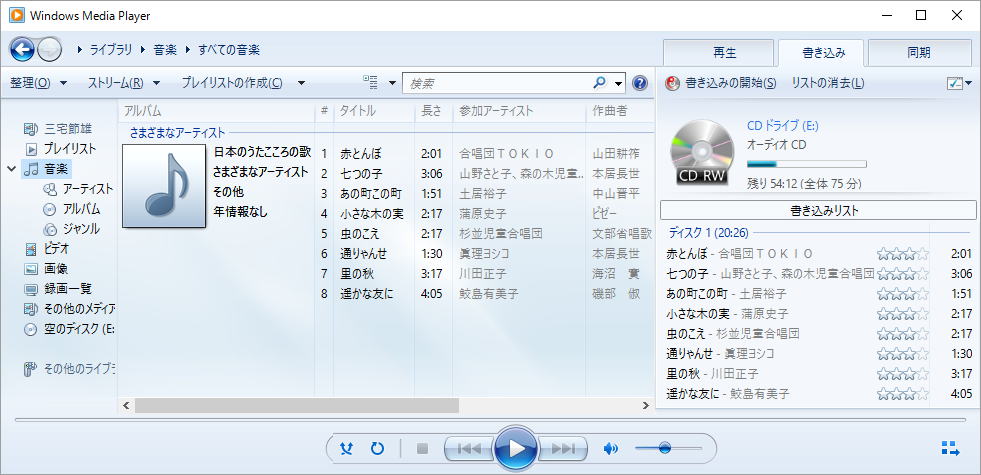The image size is (981, 475).
Task: Click 書き込みの開始 to start burning
Action: (720, 83)
